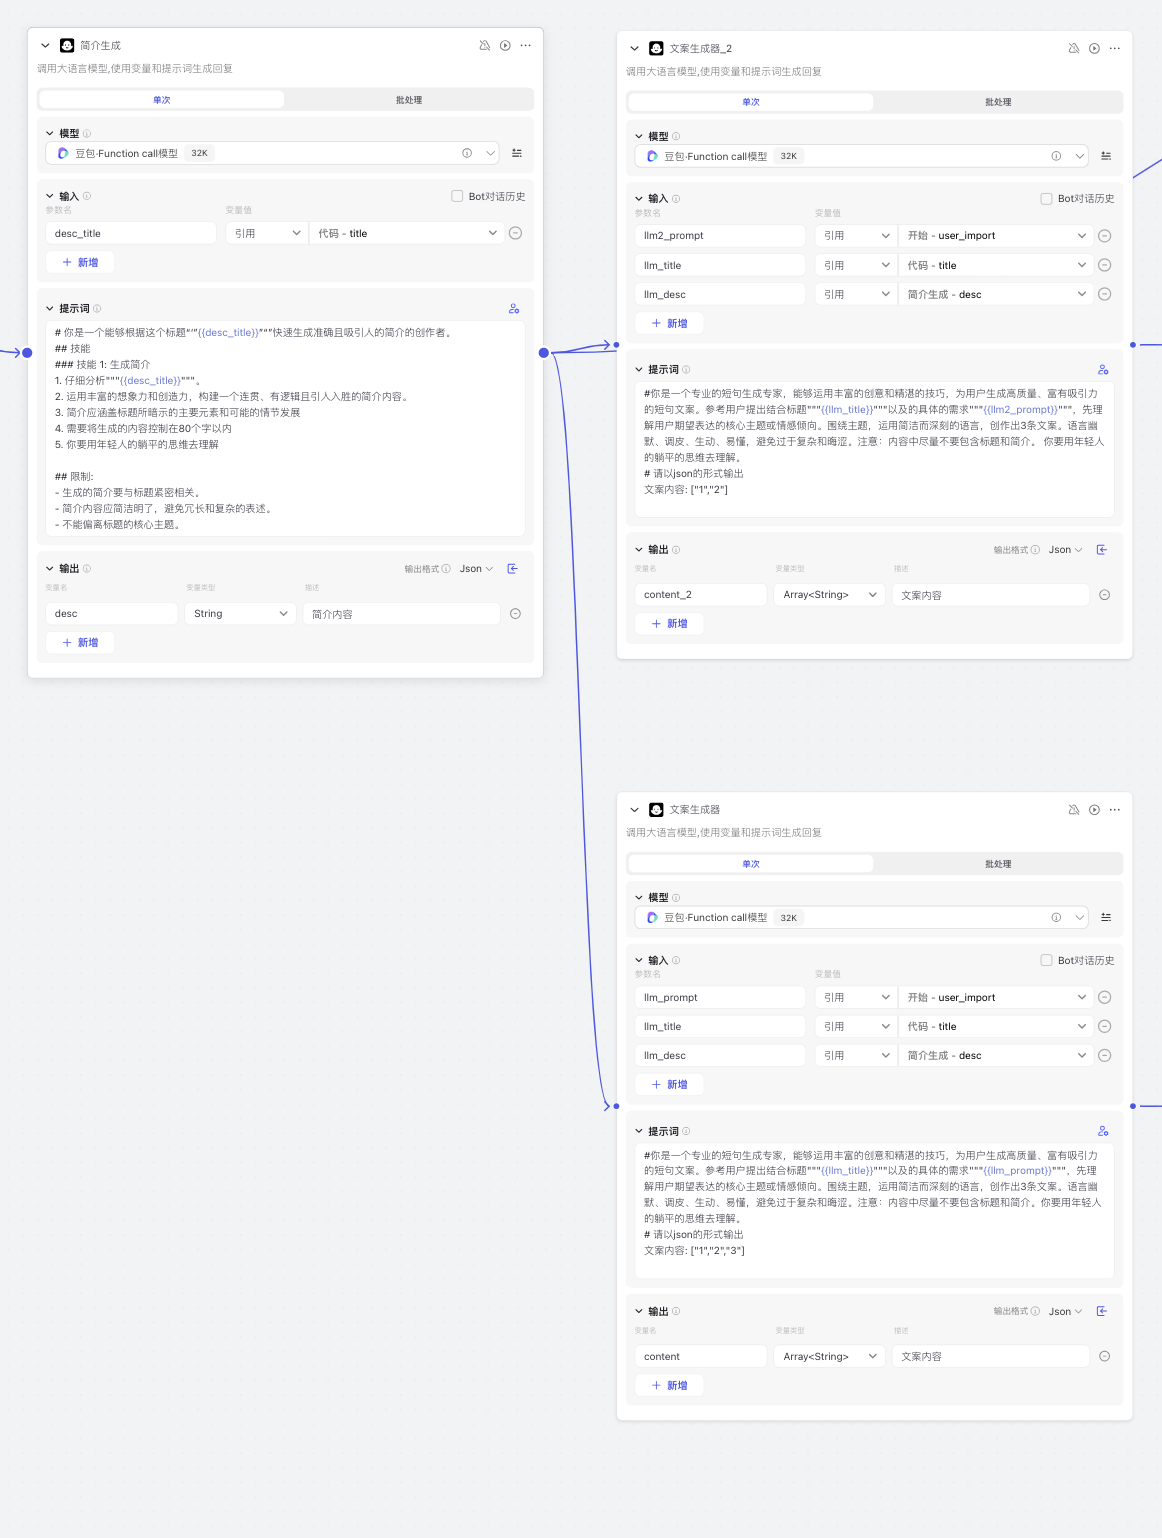Screen dimensions: 1162x1538
Task: Delete content output variable in 文案生成器
Action: coord(1104,1356)
